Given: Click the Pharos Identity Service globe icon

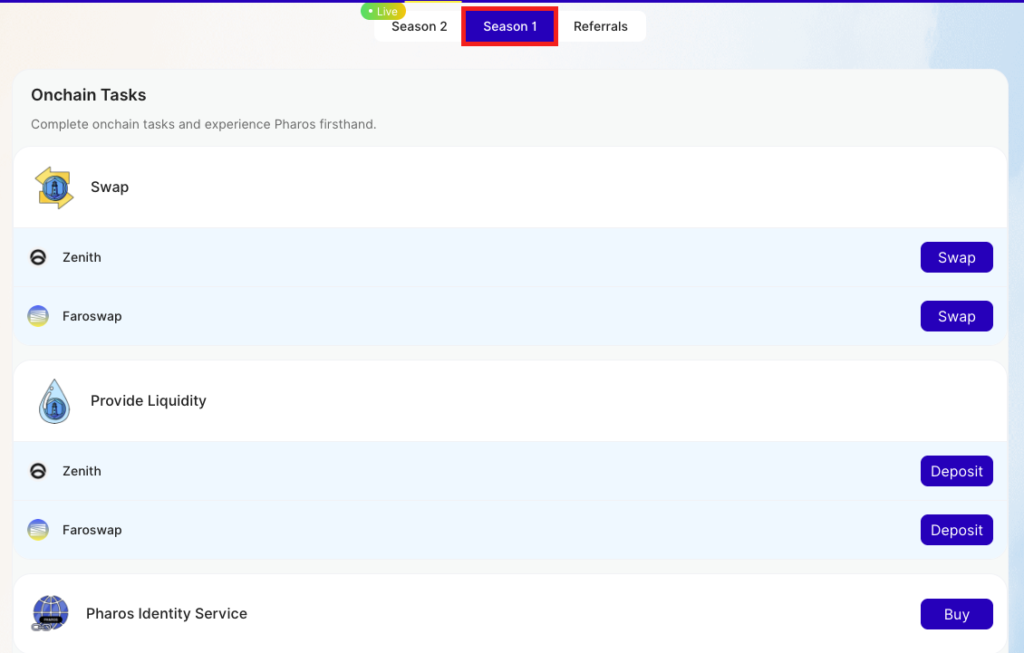Looking at the screenshot, I should click(x=50, y=613).
